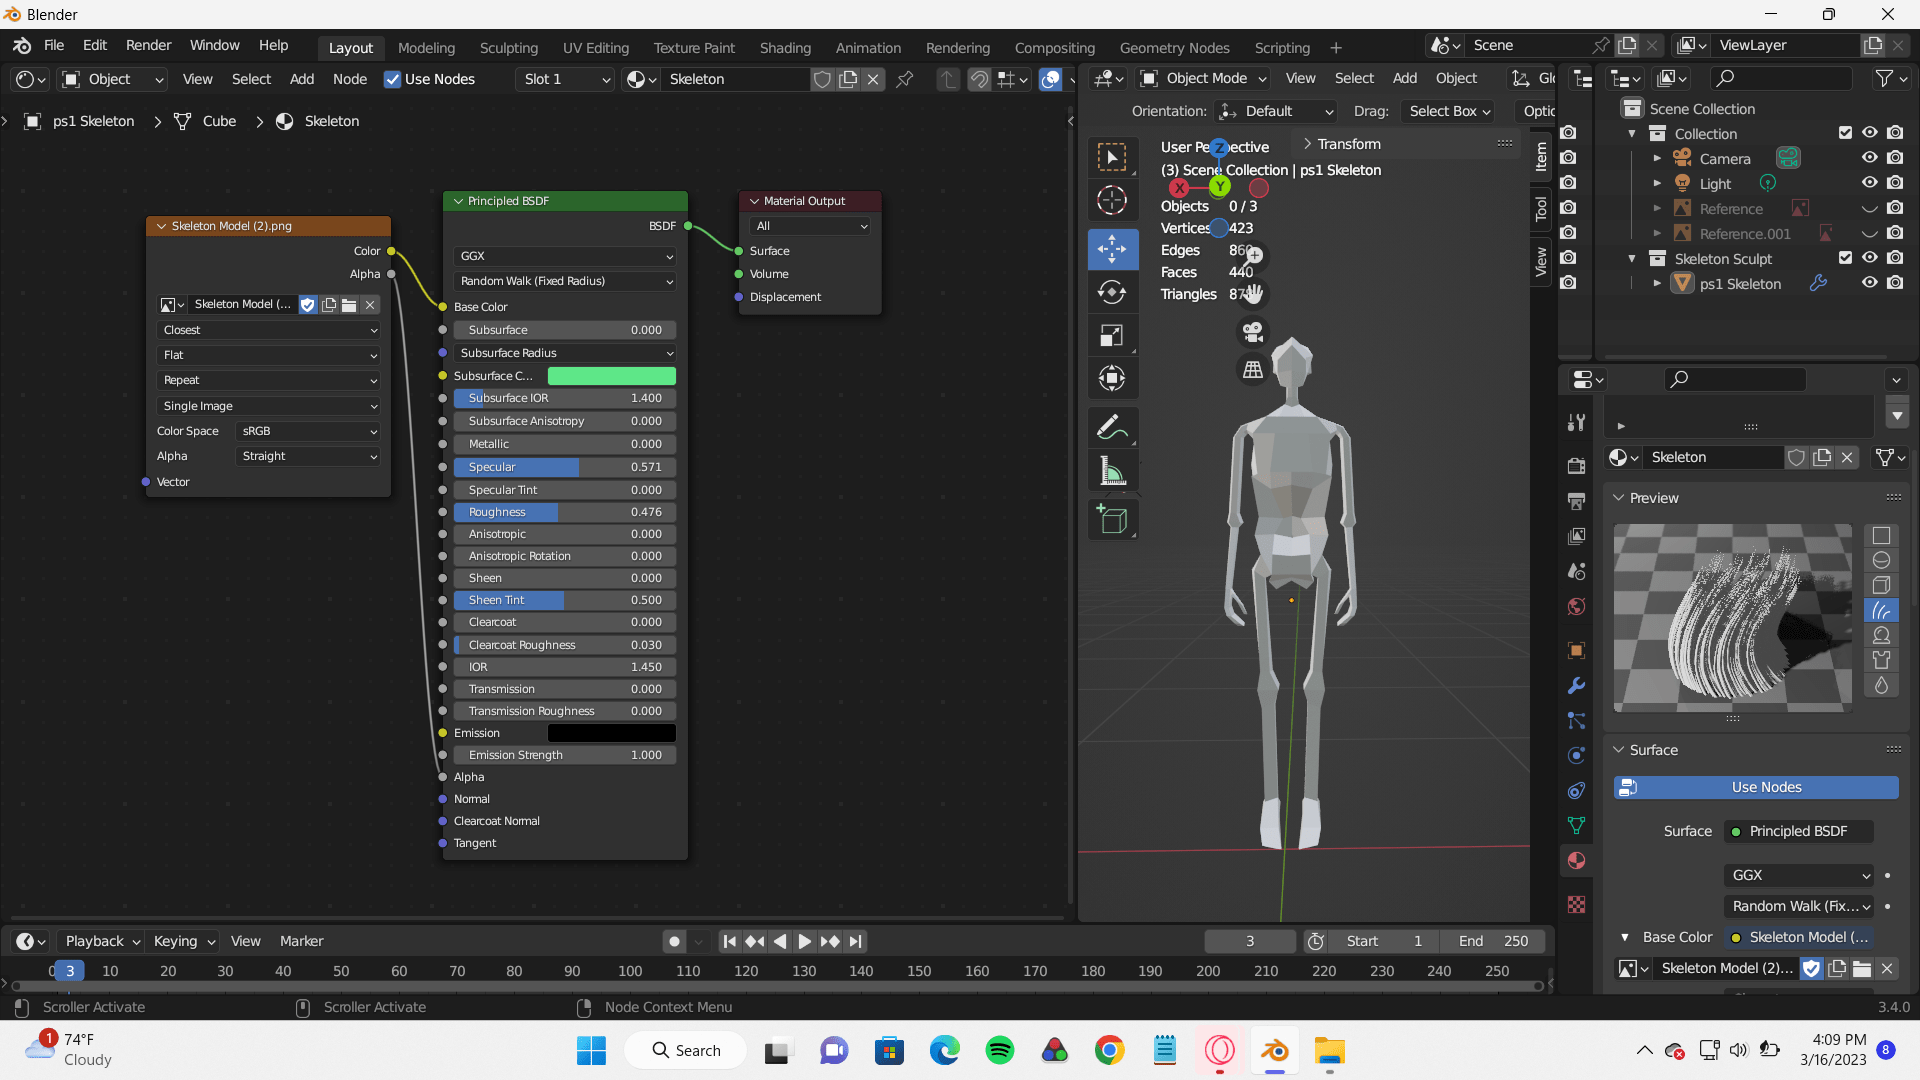Toggle Use Nodes in the shader header
The image size is (1920, 1080).
392,79
